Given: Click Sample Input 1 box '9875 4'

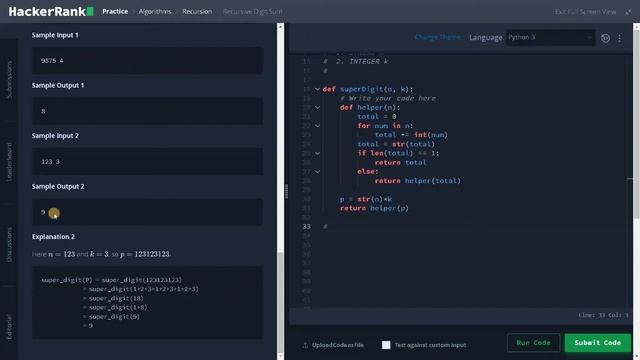Looking at the screenshot, I should pos(147,60).
